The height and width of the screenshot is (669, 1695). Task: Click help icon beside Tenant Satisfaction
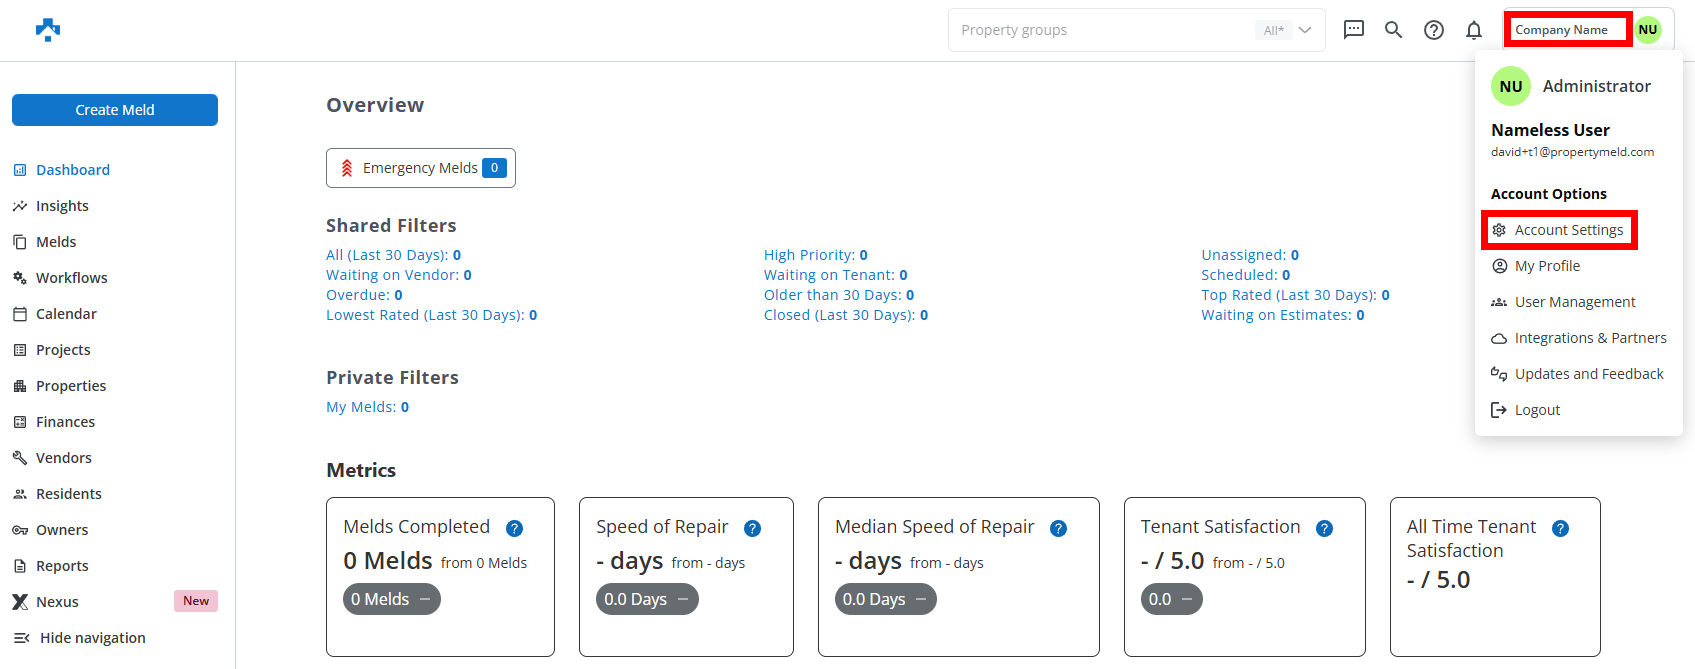1324,528
